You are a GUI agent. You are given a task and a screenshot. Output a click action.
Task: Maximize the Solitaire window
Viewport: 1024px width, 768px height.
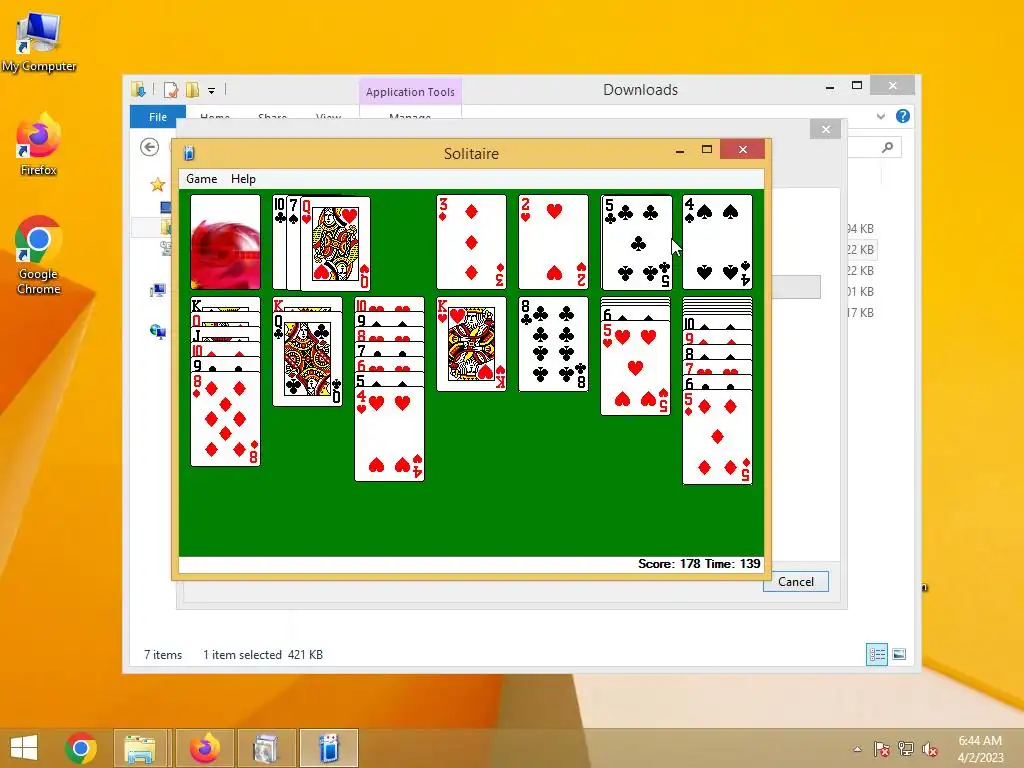pyautogui.click(x=707, y=150)
